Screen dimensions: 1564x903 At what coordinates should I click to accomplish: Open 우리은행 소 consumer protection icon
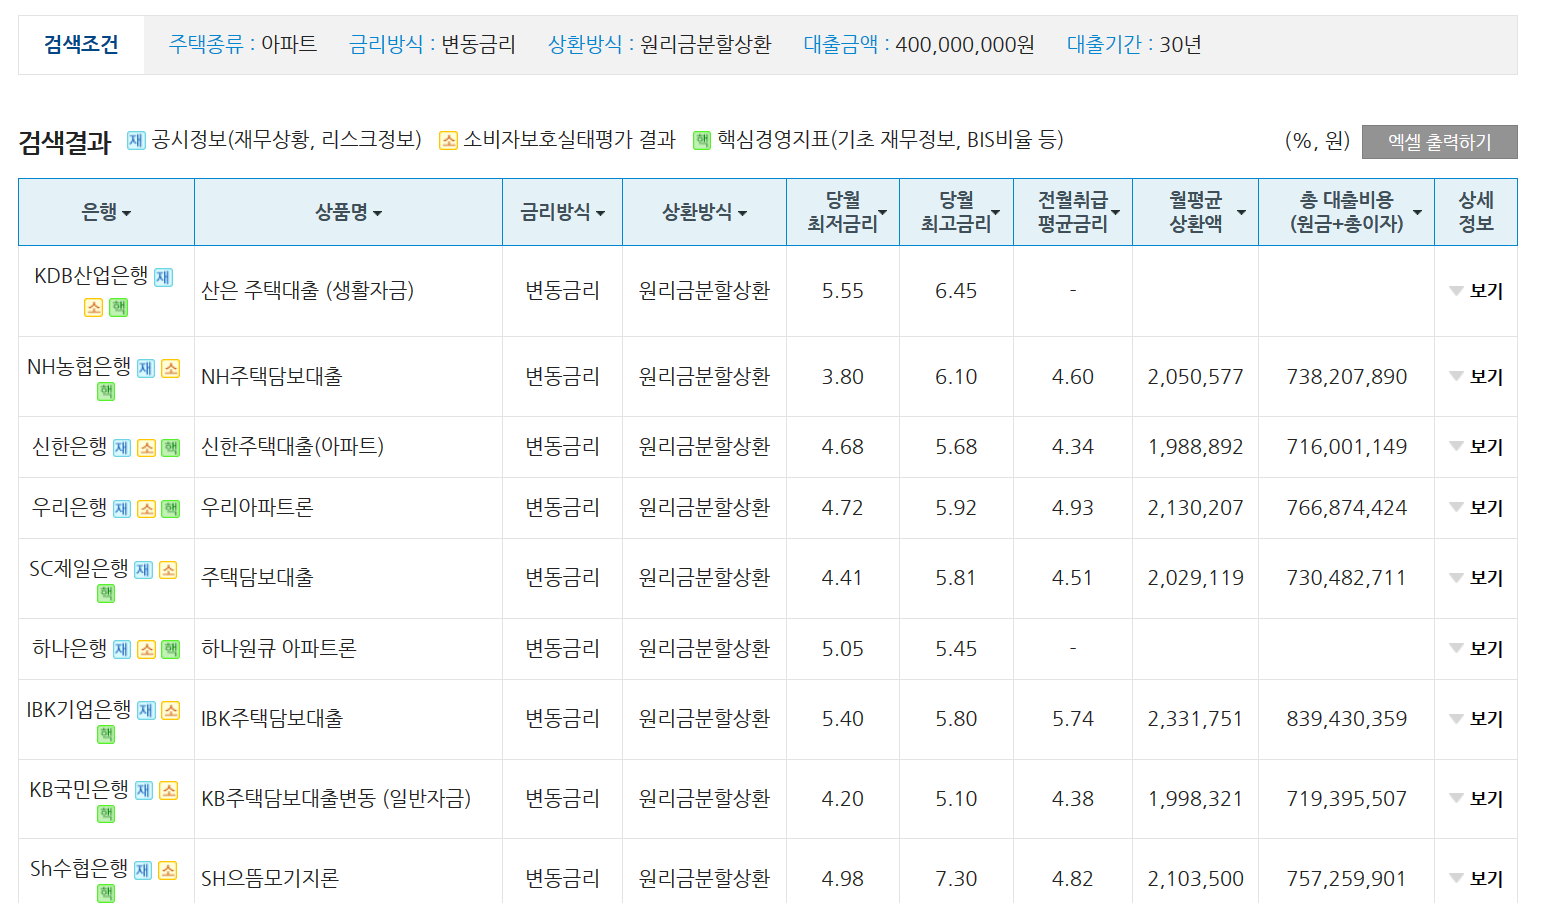[x=147, y=509]
